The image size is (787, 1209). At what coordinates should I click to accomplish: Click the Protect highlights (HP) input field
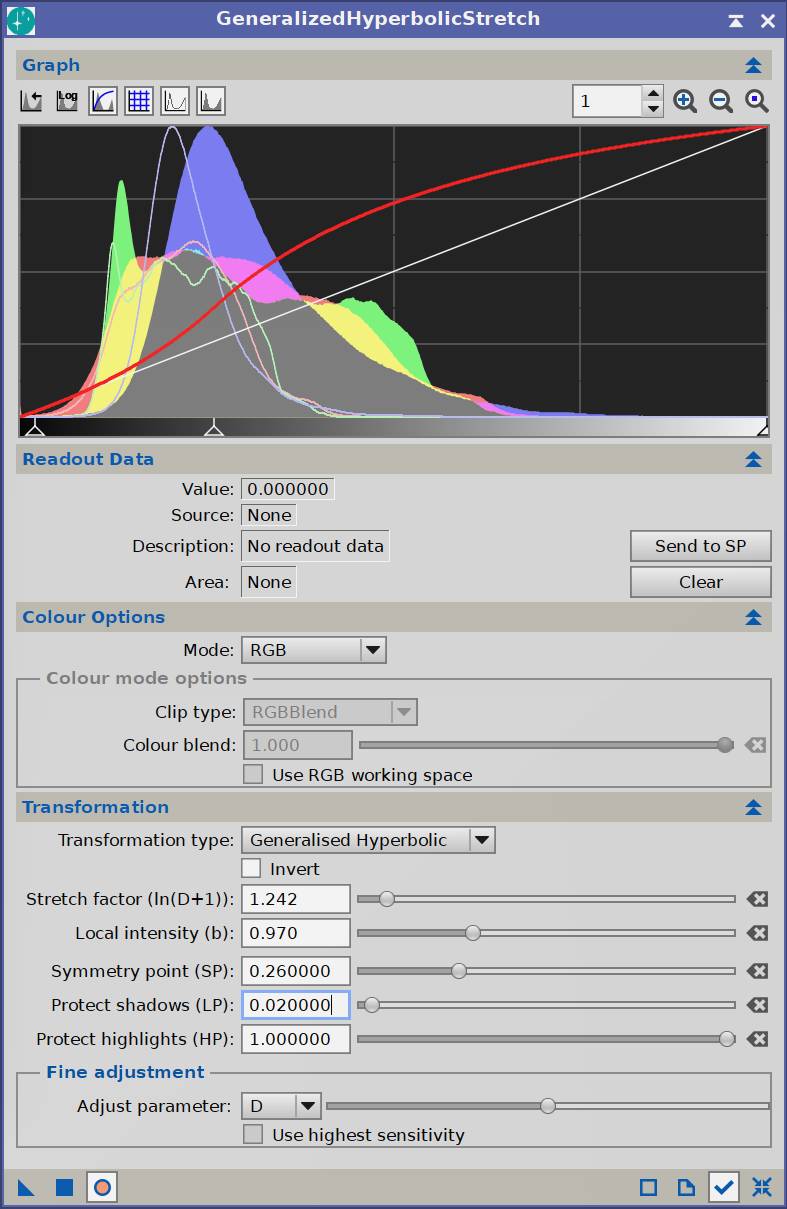[296, 1039]
